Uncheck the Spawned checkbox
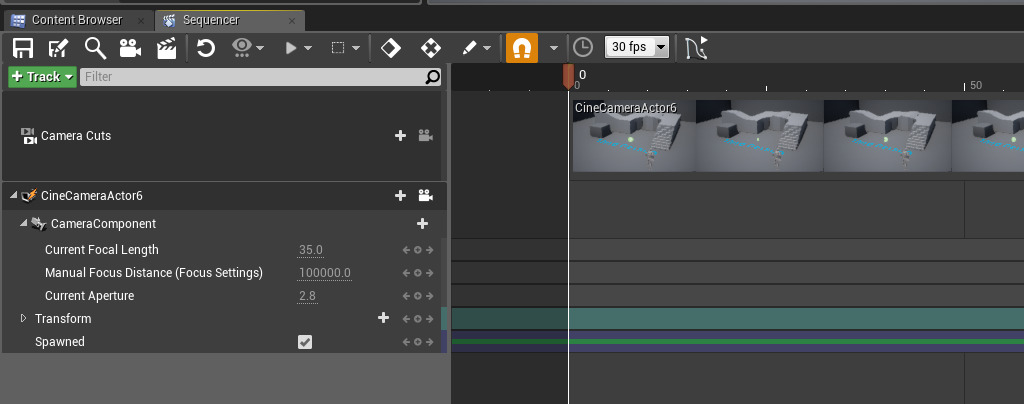 tap(305, 342)
